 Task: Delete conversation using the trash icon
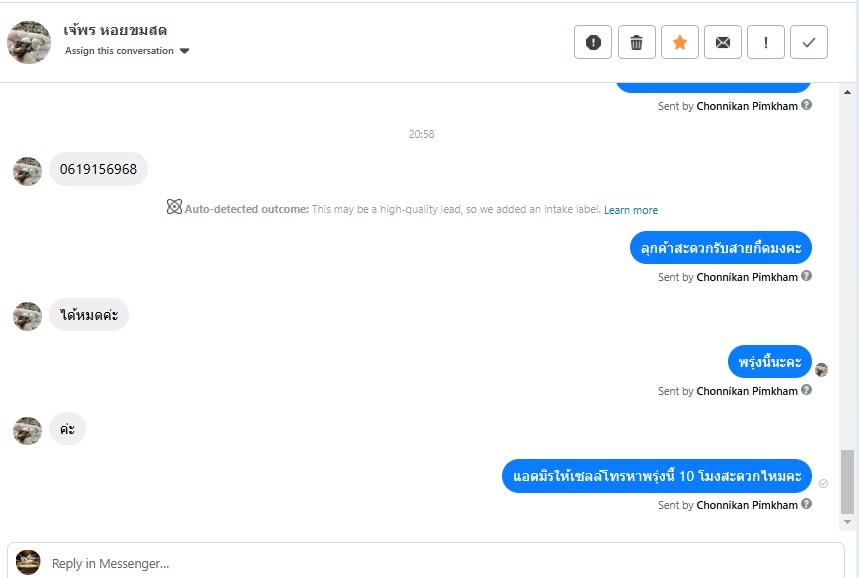point(636,42)
